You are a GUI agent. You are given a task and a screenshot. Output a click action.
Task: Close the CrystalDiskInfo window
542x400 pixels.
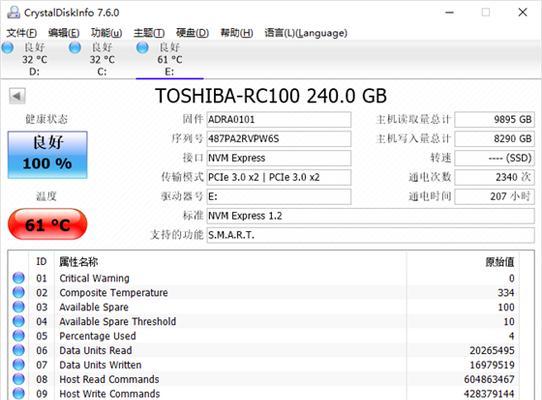[x=523, y=12]
